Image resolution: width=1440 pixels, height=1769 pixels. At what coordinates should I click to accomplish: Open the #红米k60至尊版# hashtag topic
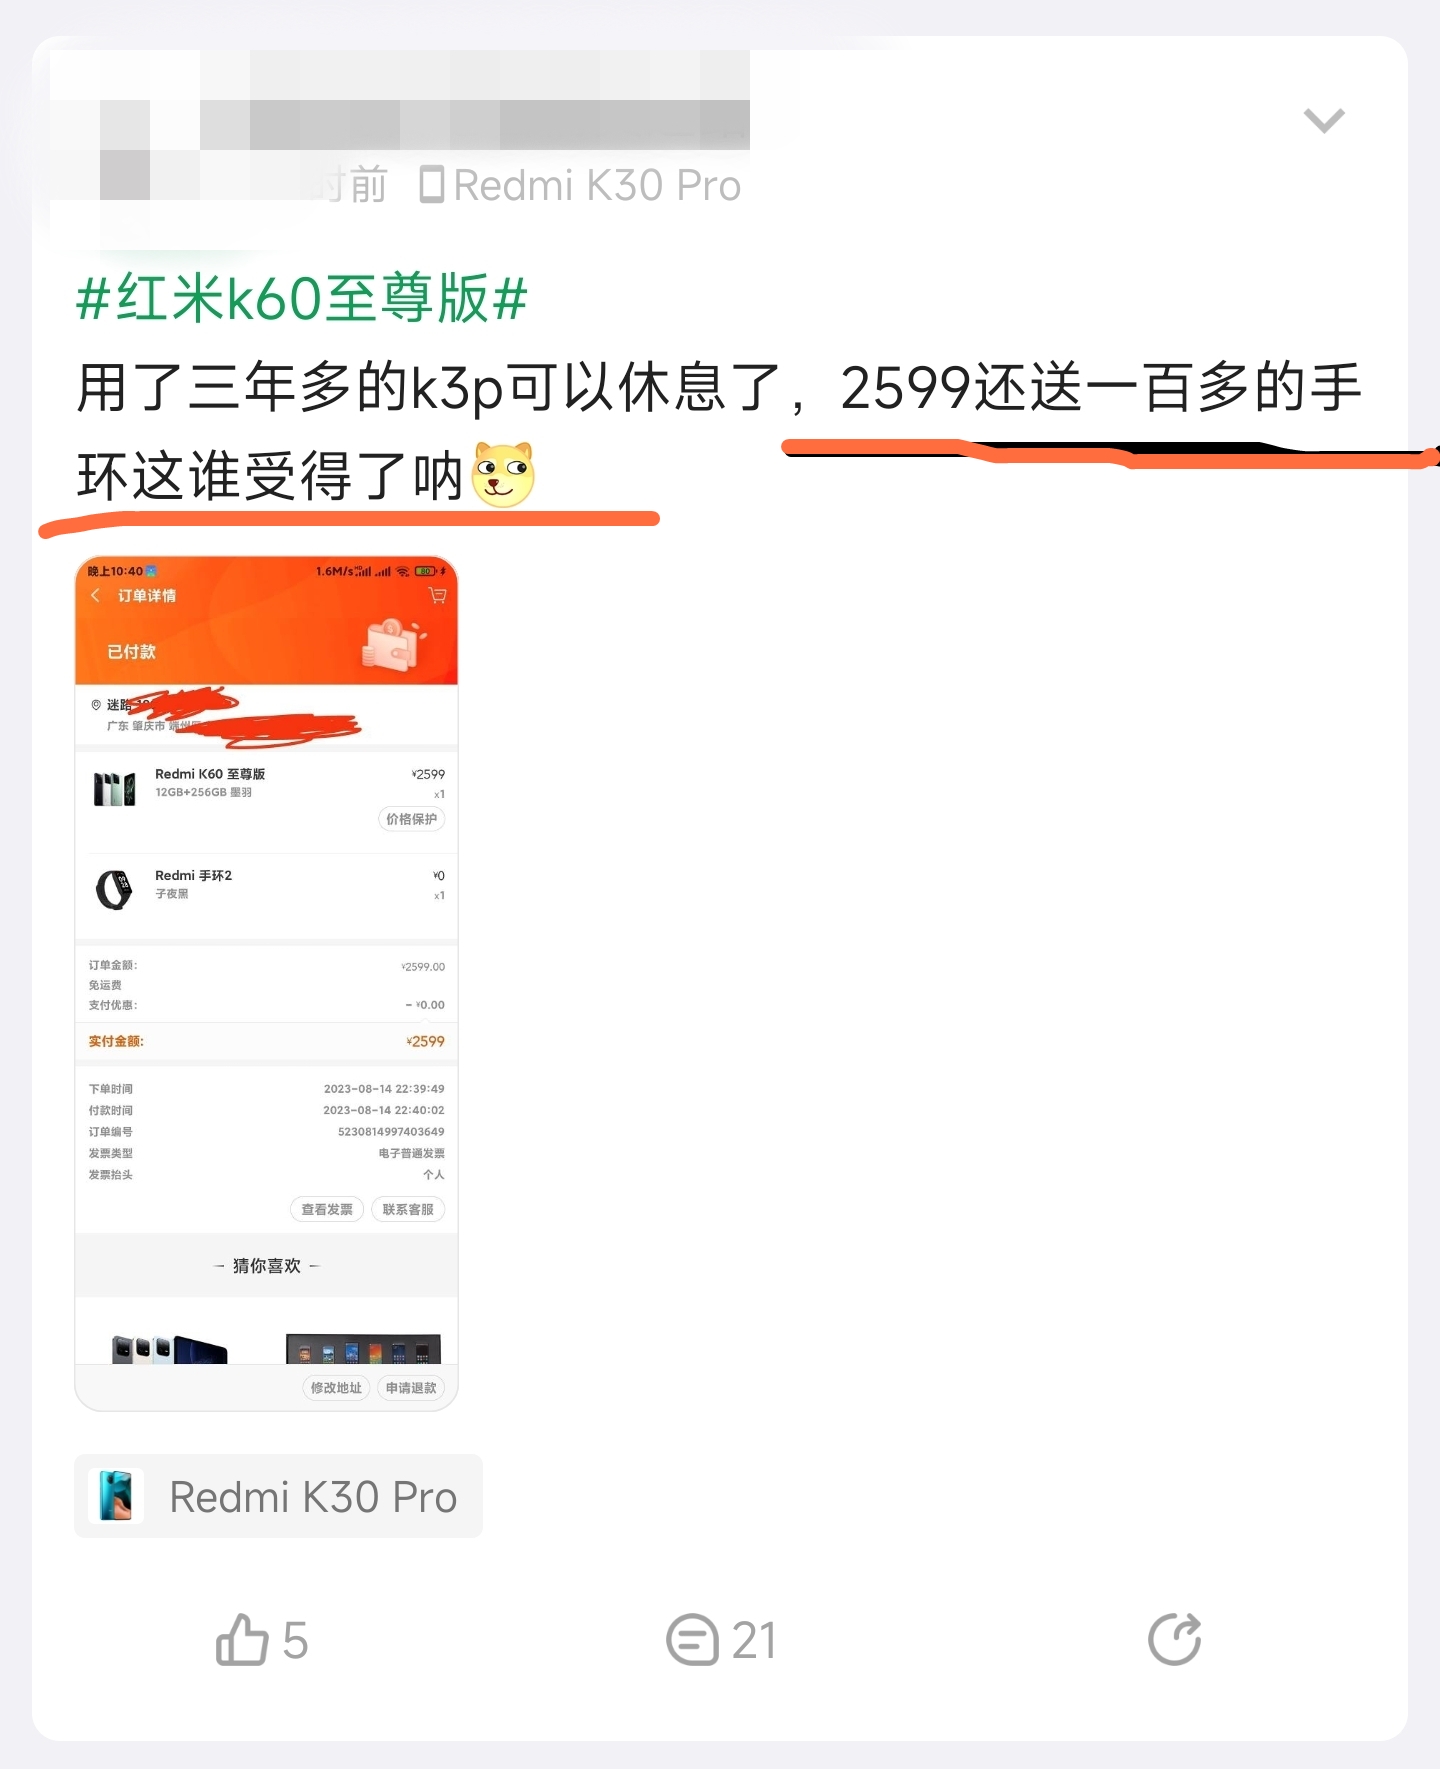(x=302, y=298)
